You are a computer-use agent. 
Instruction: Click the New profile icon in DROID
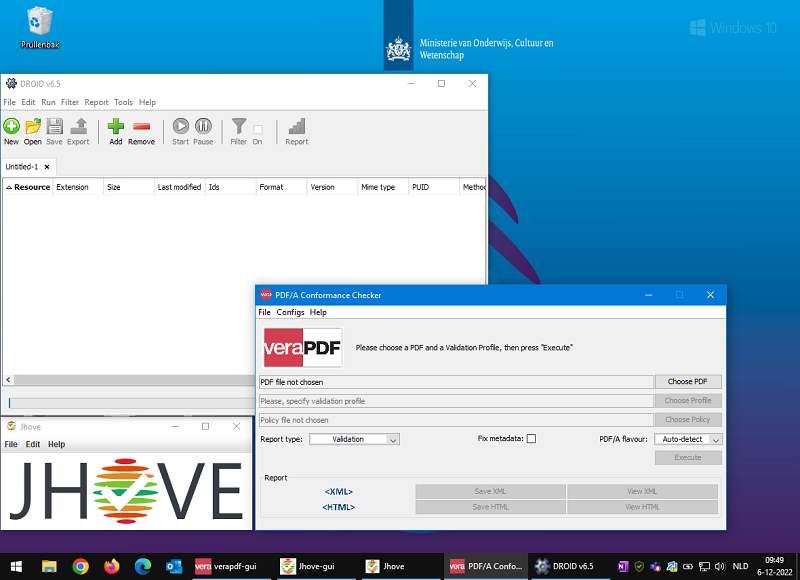coord(11,131)
